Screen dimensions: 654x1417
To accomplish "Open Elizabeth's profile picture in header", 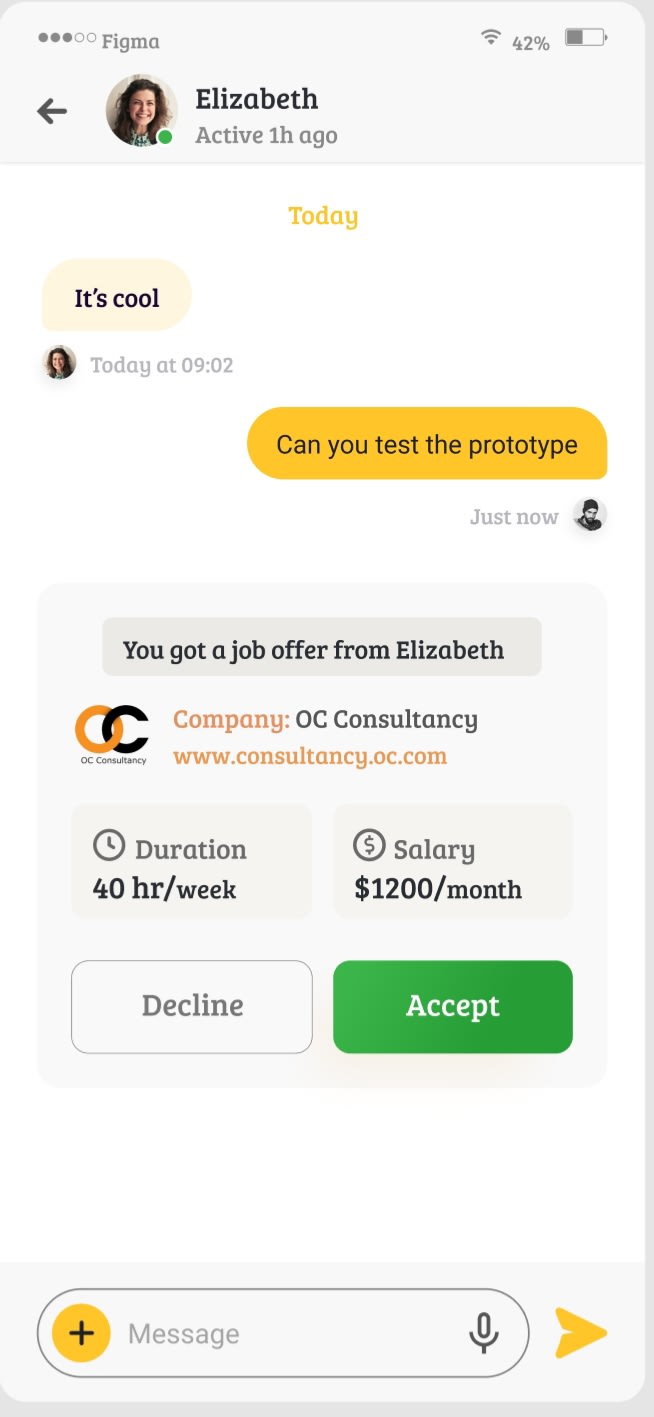I will tap(141, 110).
